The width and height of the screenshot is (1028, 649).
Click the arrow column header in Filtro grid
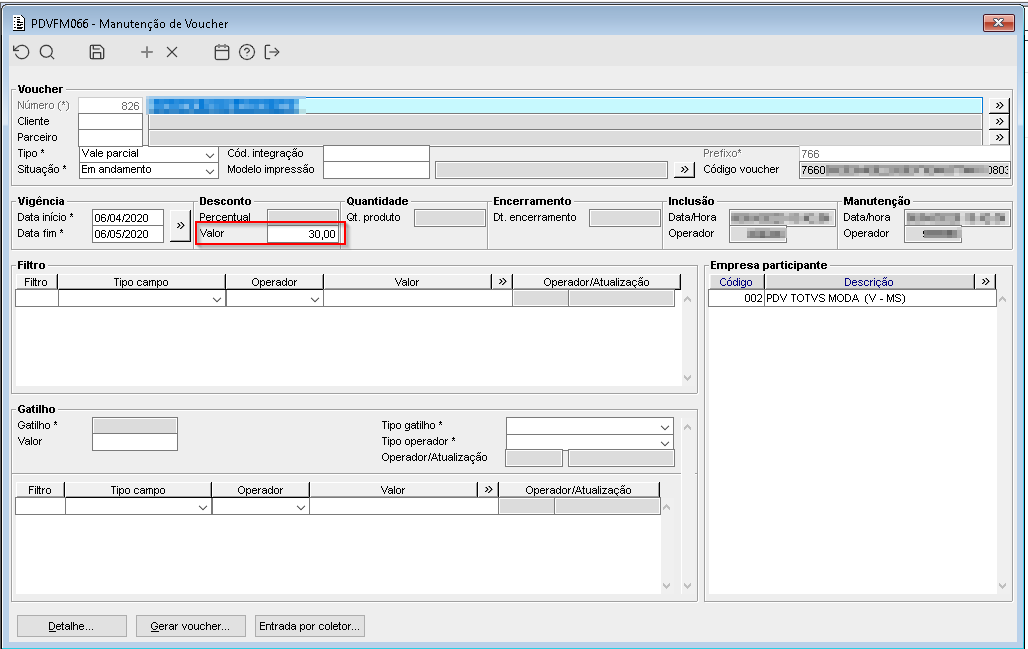coord(502,281)
